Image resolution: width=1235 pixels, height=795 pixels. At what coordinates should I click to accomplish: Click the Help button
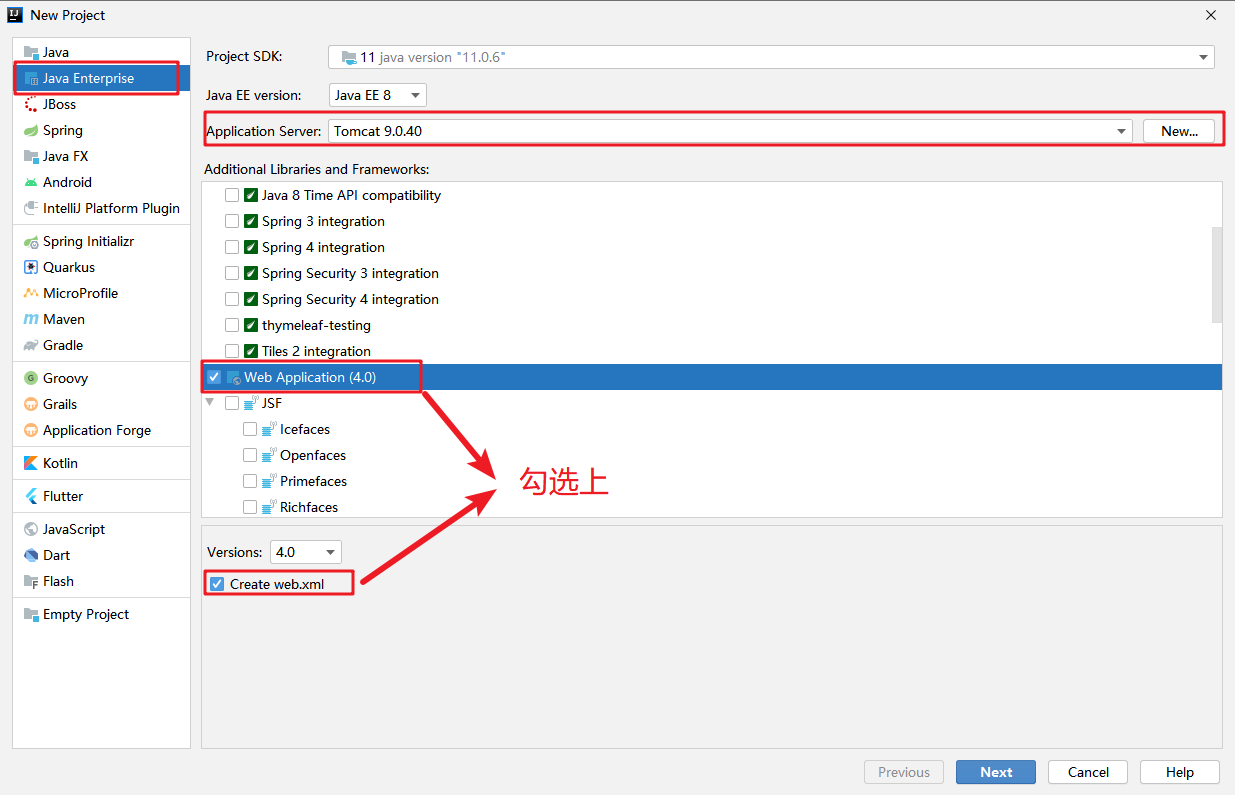[1180, 772]
